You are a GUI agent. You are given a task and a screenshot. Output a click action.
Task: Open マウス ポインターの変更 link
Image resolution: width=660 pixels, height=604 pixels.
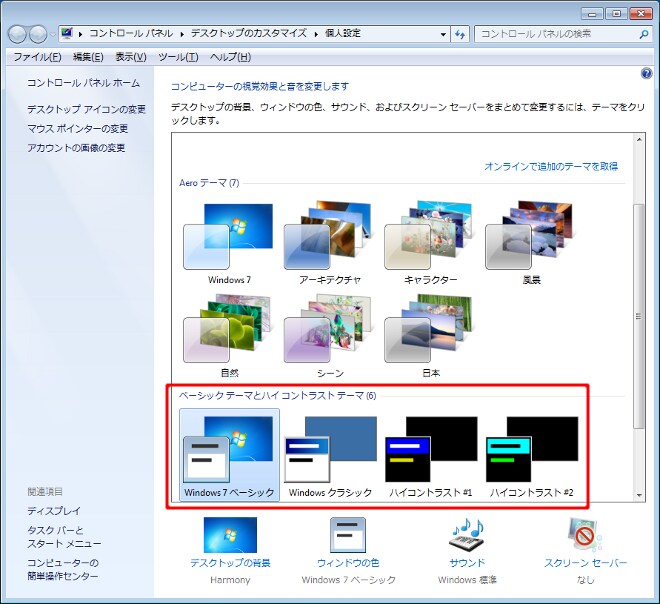point(77,128)
